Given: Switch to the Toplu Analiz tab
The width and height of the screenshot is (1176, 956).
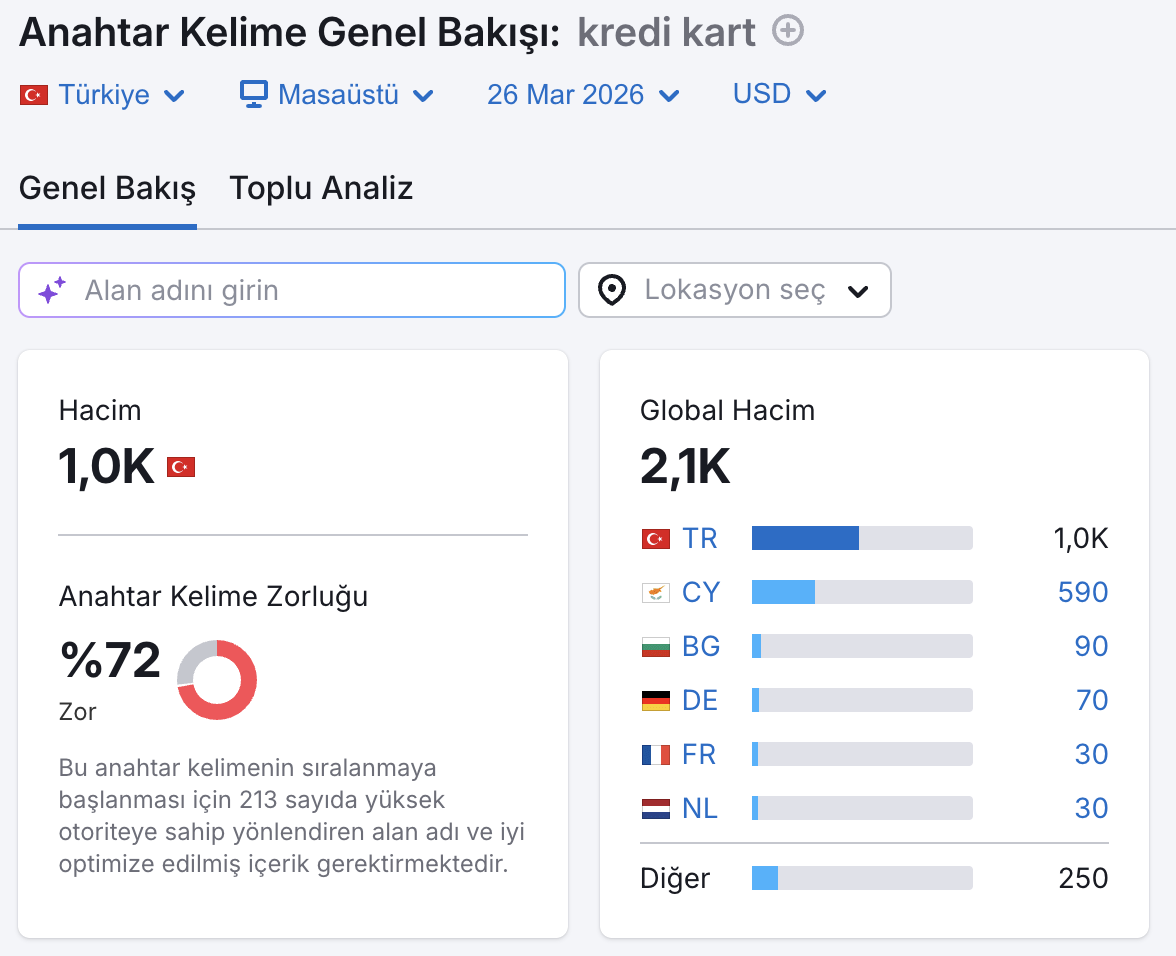Looking at the screenshot, I should (321, 188).
